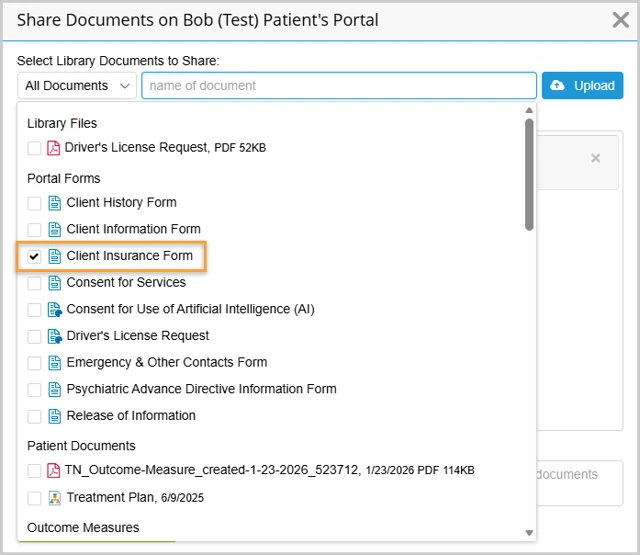Select Psychiatric Advance Directive Information Form label
Screen dimensions: 640x555
(x=202, y=389)
